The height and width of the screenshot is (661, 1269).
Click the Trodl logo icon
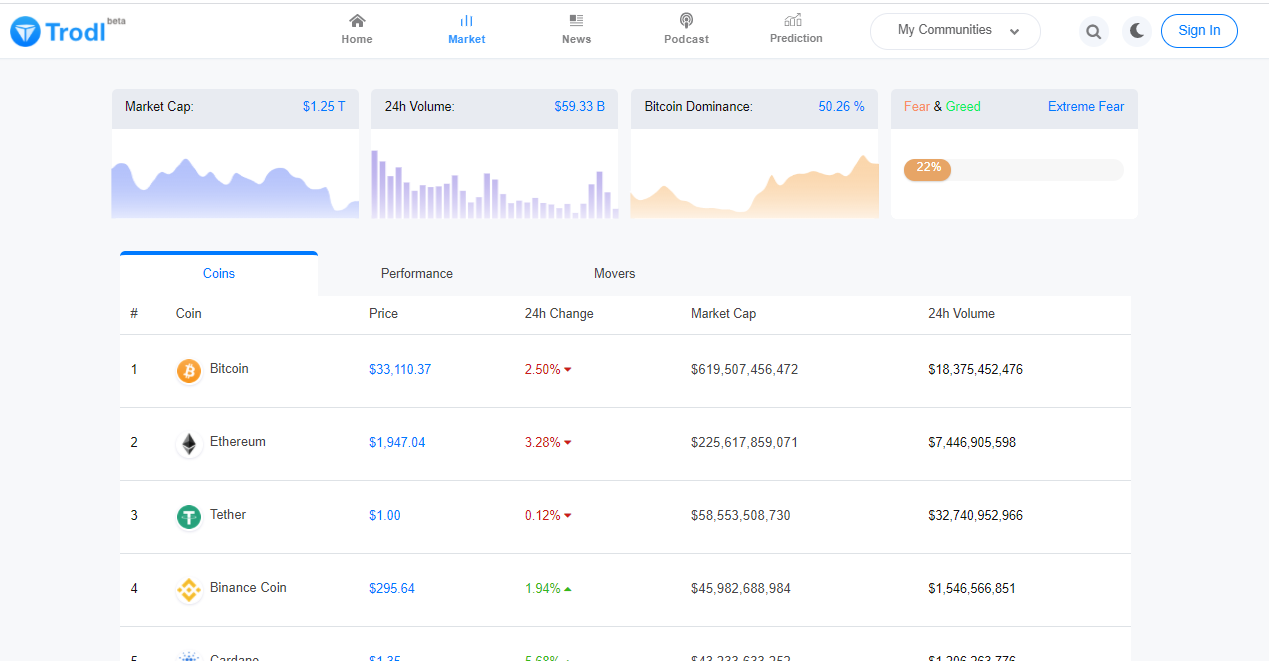(25, 32)
